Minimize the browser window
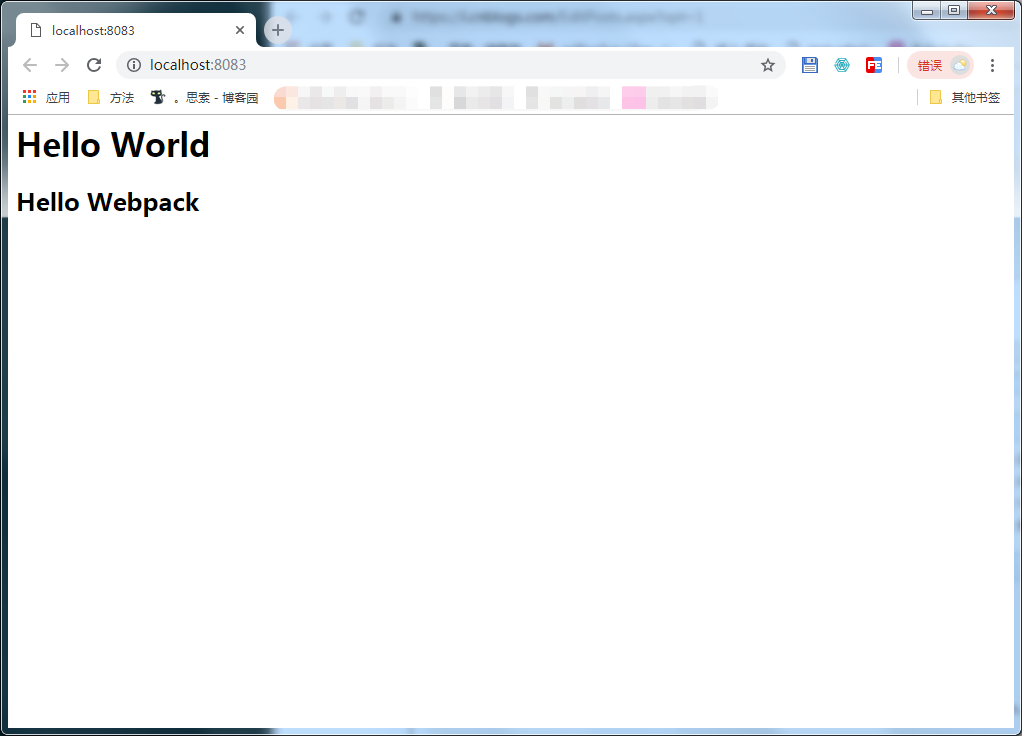Image resolution: width=1022 pixels, height=736 pixels. point(926,10)
